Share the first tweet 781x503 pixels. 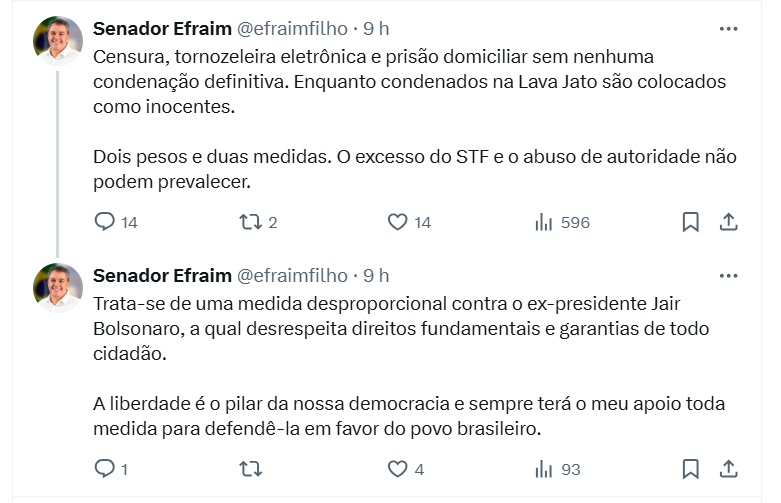pyautogui.click(x=729, y=222)
